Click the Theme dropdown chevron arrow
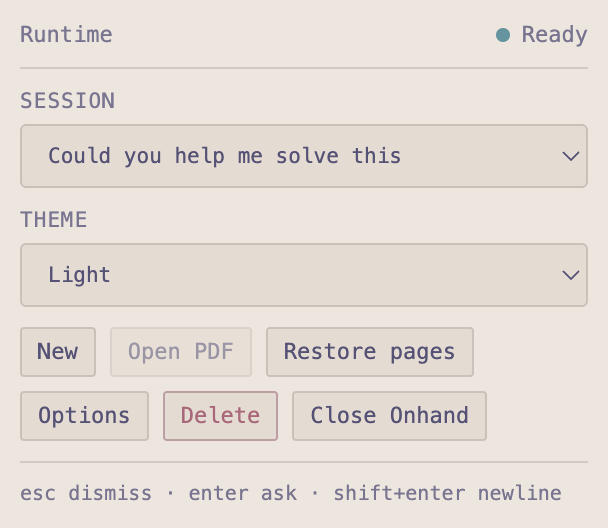The height and width of the screenshot is (528, 608). point(571,275)
